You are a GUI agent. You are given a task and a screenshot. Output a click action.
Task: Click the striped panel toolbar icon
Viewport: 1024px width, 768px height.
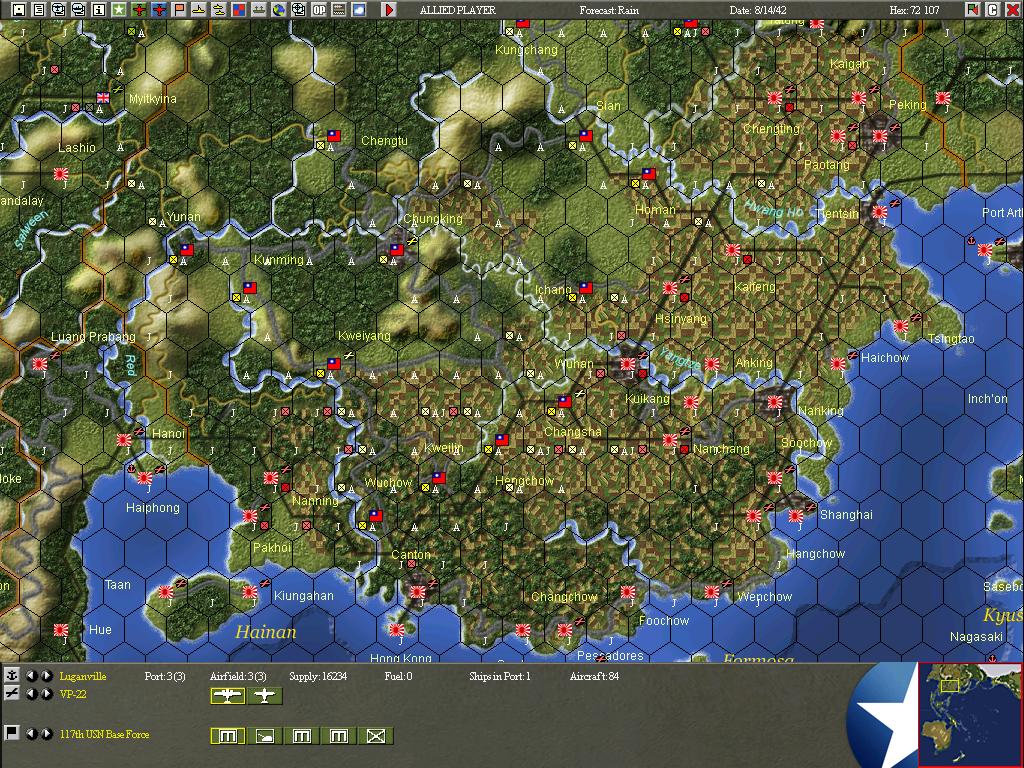pyautogui.click(x=339, y=10)
